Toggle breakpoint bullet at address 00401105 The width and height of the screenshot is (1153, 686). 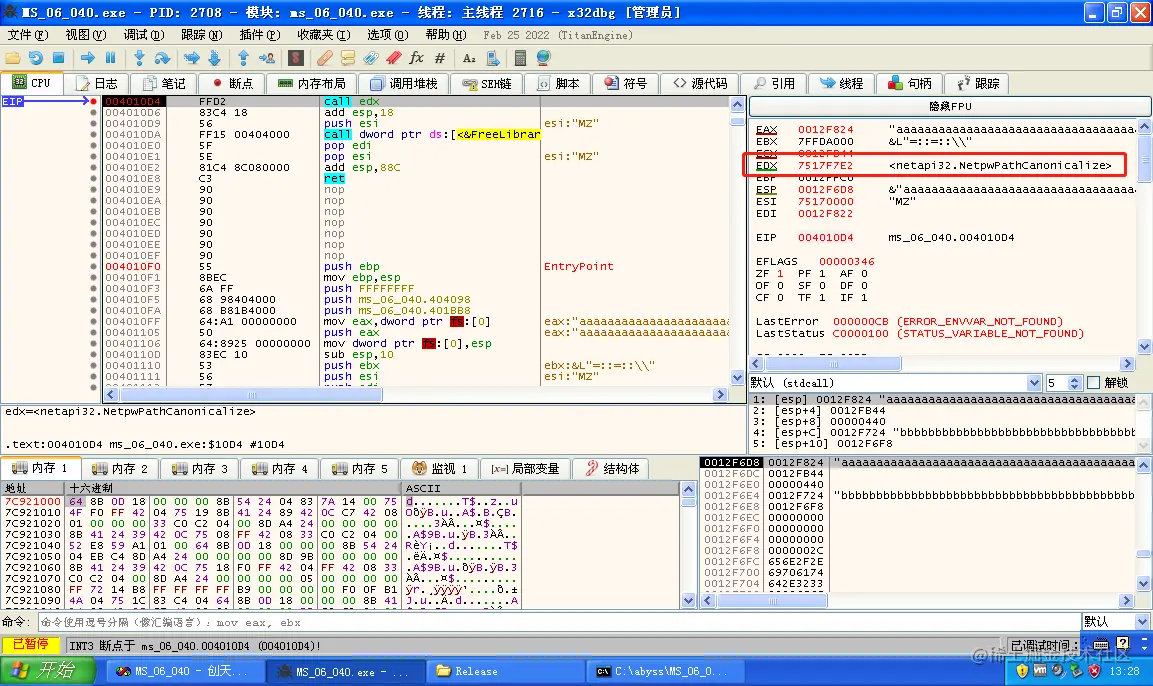[x=93, y=332]
